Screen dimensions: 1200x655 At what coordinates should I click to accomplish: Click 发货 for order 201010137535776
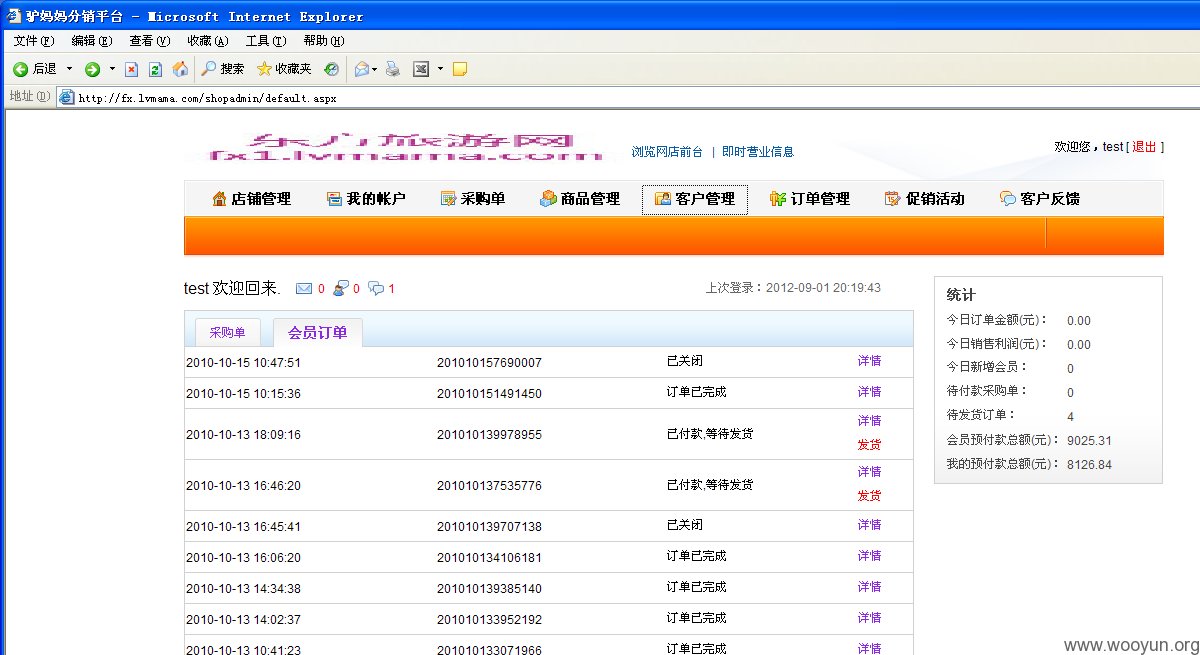pos(869,496)
